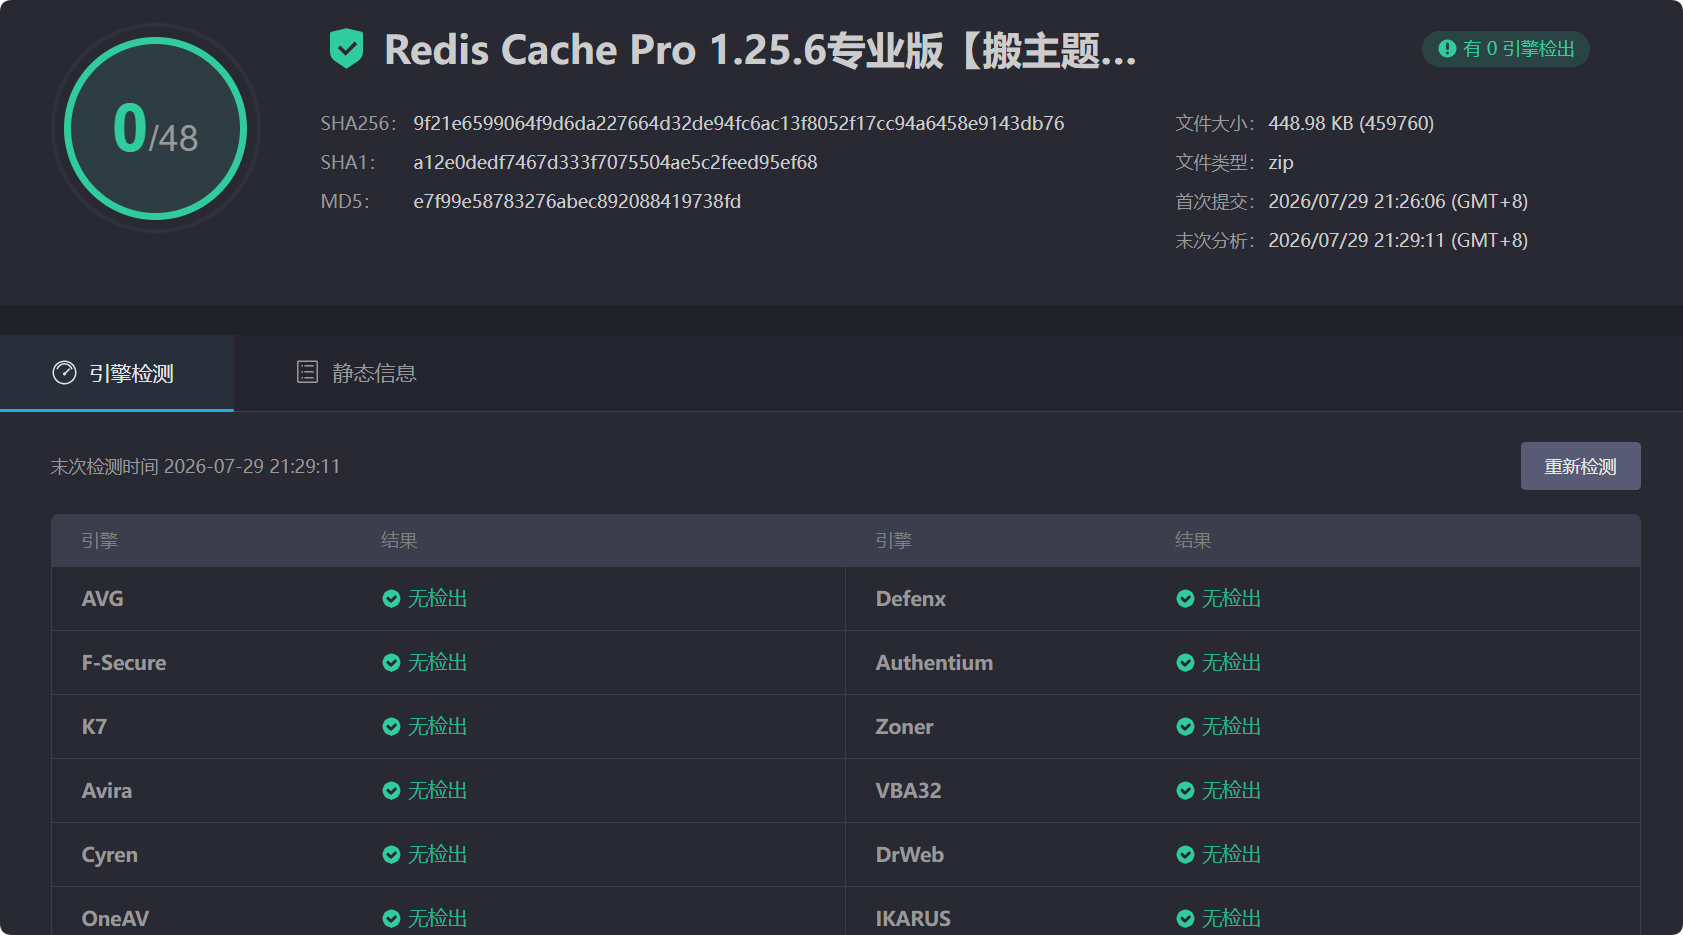Image resolution: width=1683 pixels, height=935 pixels.
Task: Click the file size value 448.98 KB
Action: 1351,123
